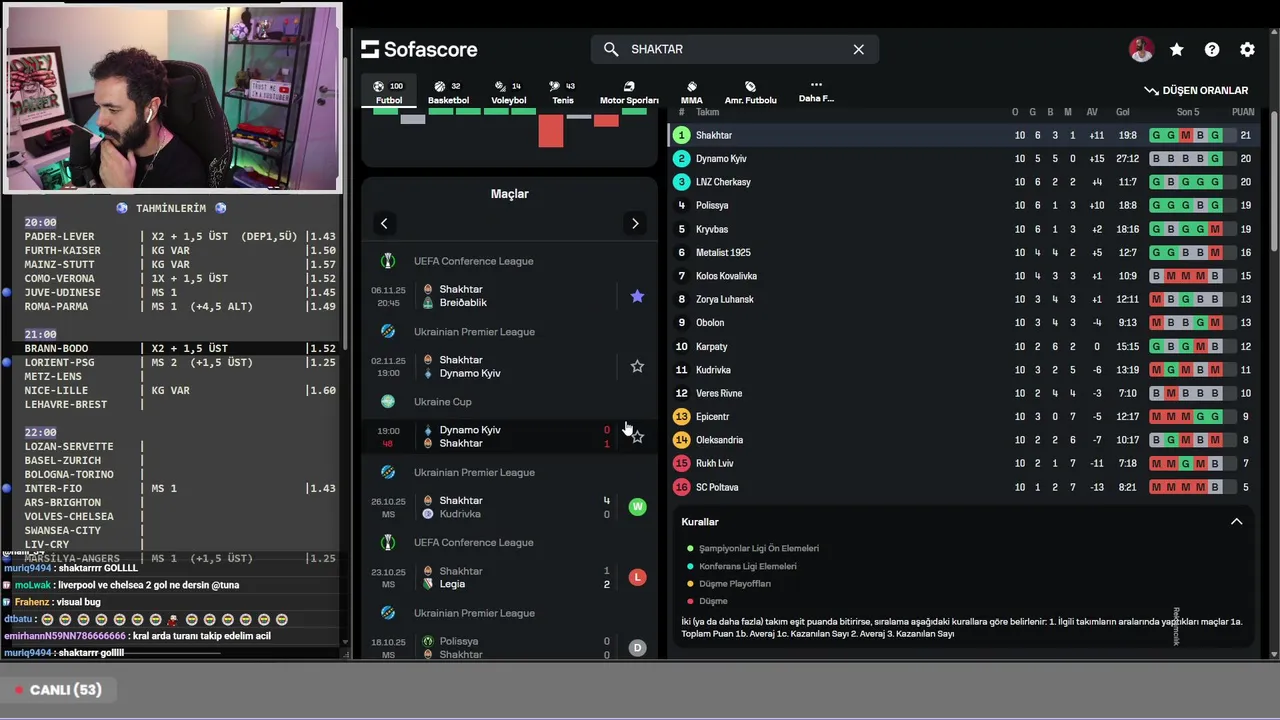Clear the SHAKTAR search text
1280x720 pixels.
pyautogui.click(x=858, y=49)
